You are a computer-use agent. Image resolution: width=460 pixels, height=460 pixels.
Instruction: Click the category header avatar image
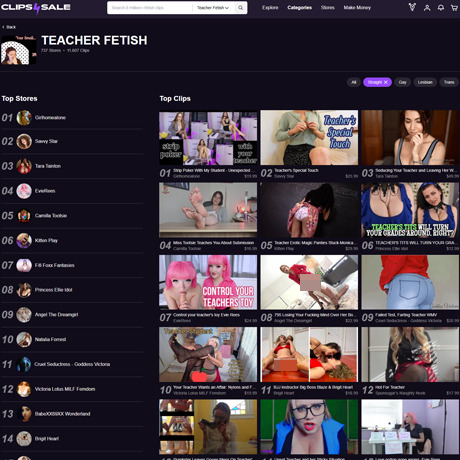pyautogui.click(x=19, y=50)
